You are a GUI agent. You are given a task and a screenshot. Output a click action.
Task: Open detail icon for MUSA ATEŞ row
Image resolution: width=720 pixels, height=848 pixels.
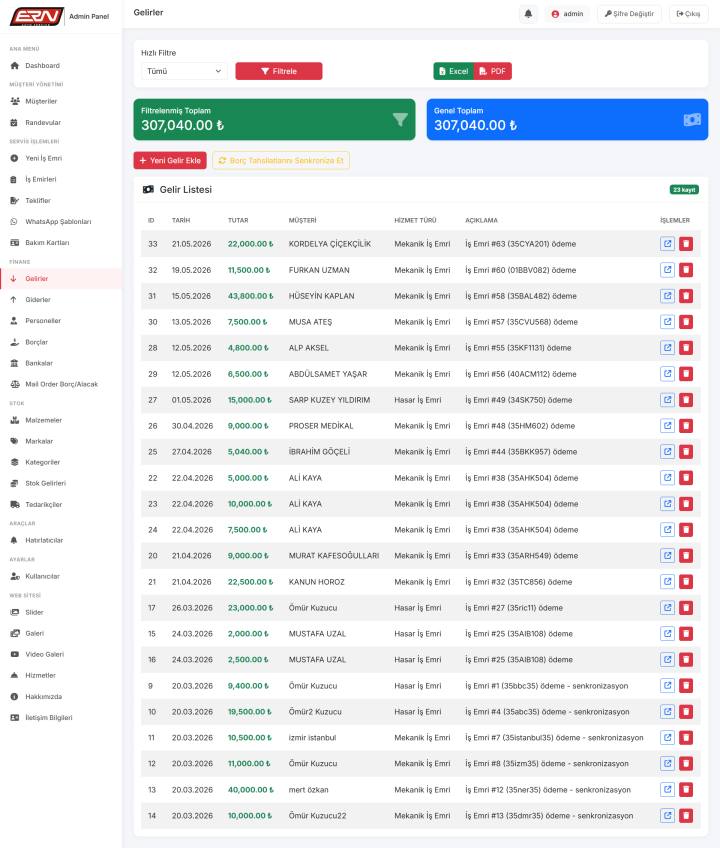[668, 322]
